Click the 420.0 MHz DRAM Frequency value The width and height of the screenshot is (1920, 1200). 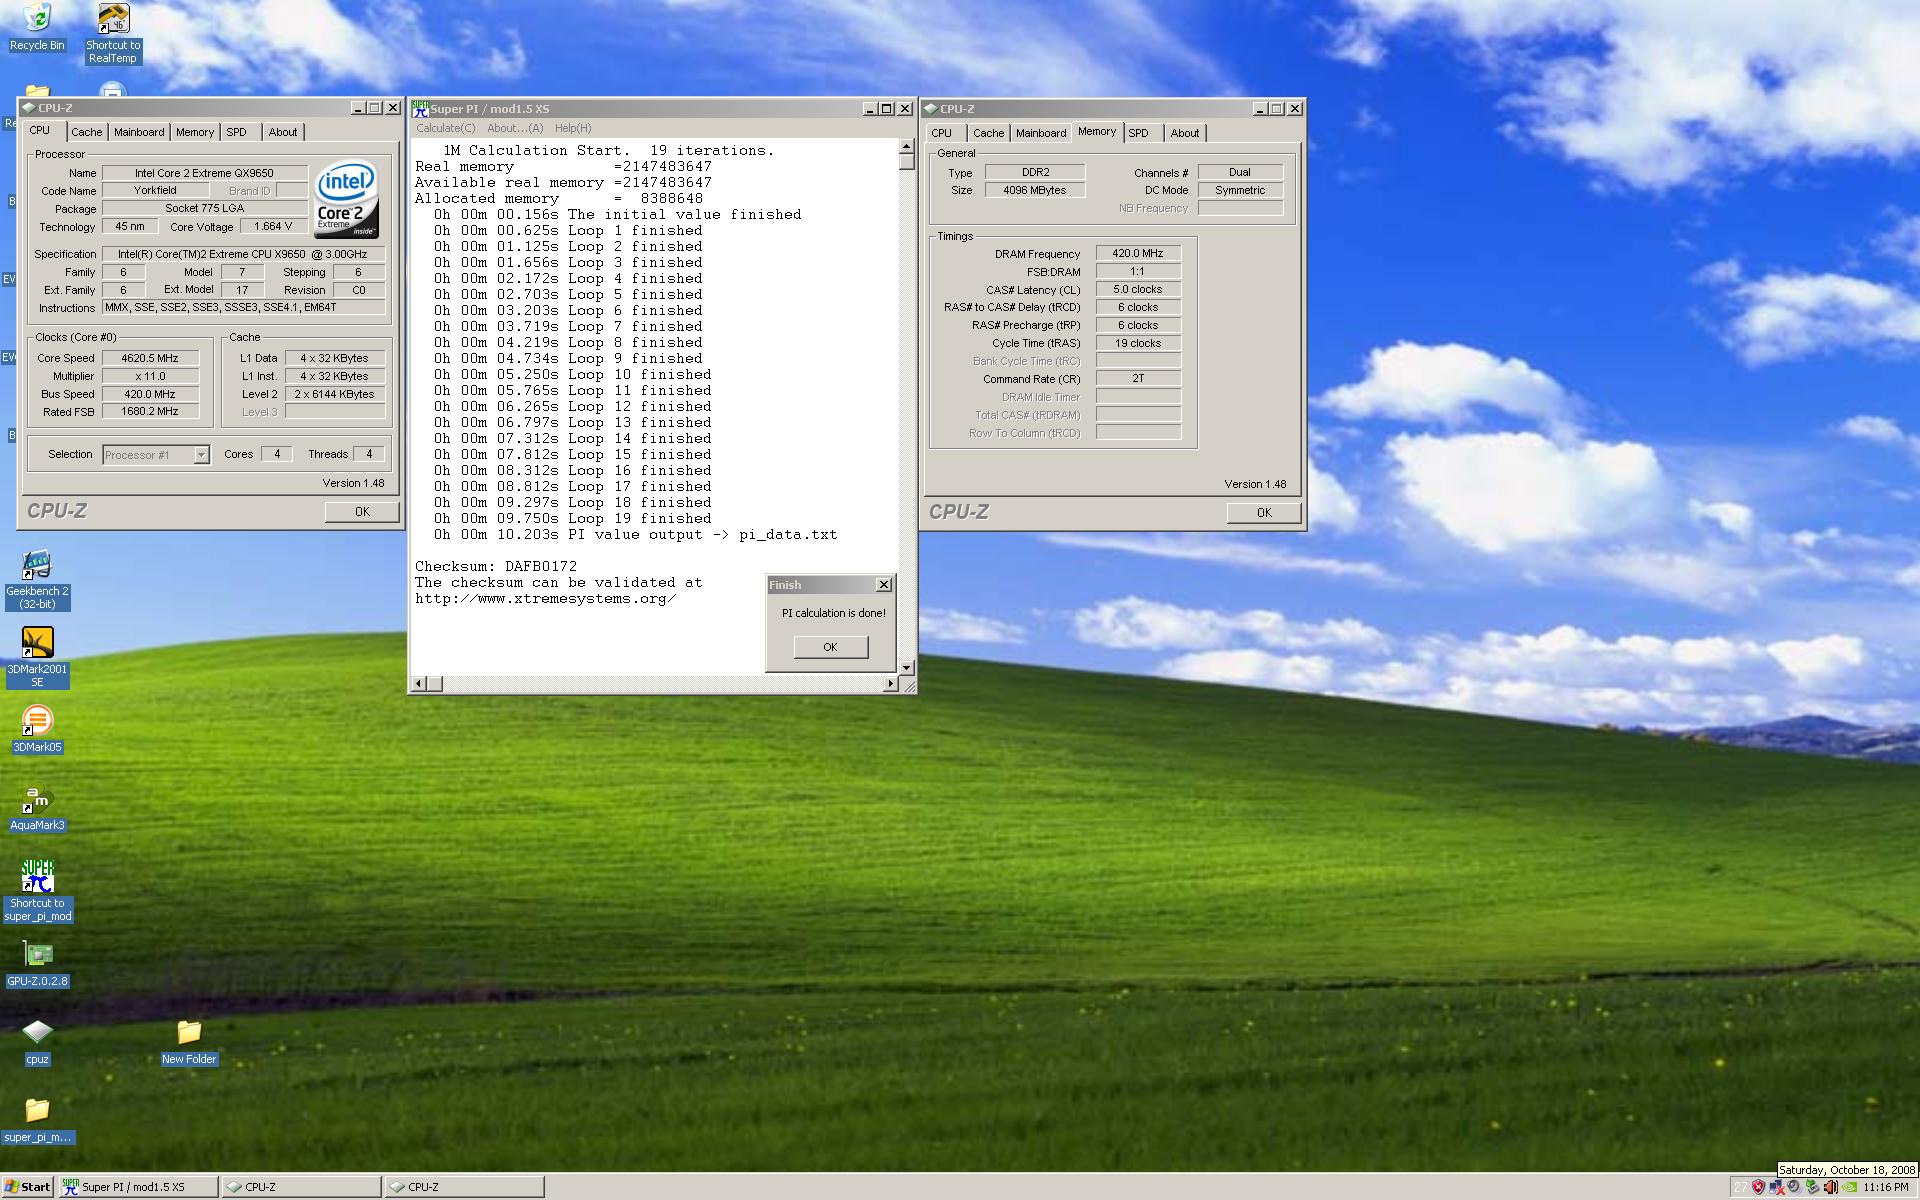[x=1138, y=253]
